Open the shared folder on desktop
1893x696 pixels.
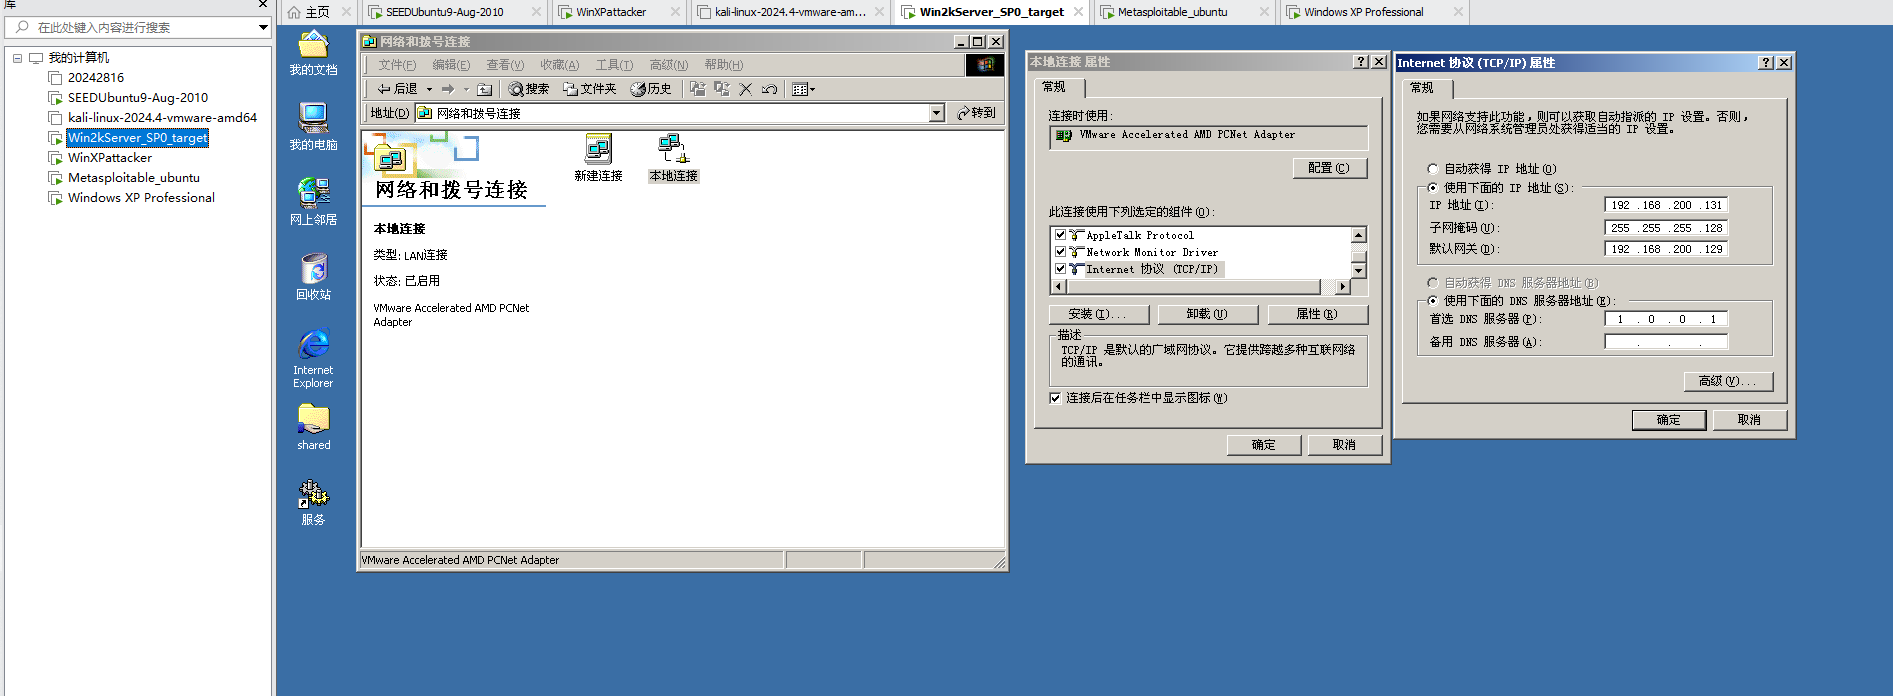313,427
